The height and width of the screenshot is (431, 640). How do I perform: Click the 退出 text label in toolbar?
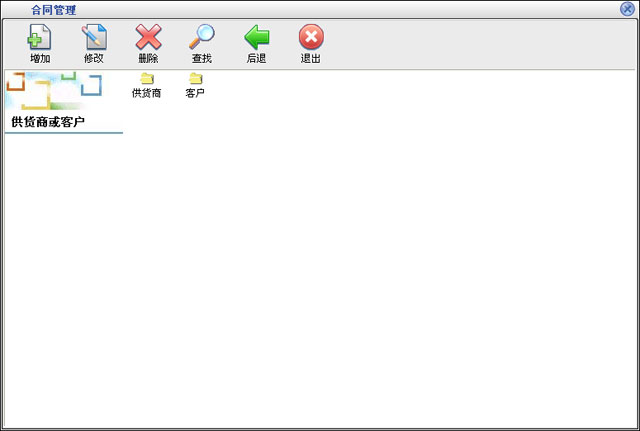[311, 59]
